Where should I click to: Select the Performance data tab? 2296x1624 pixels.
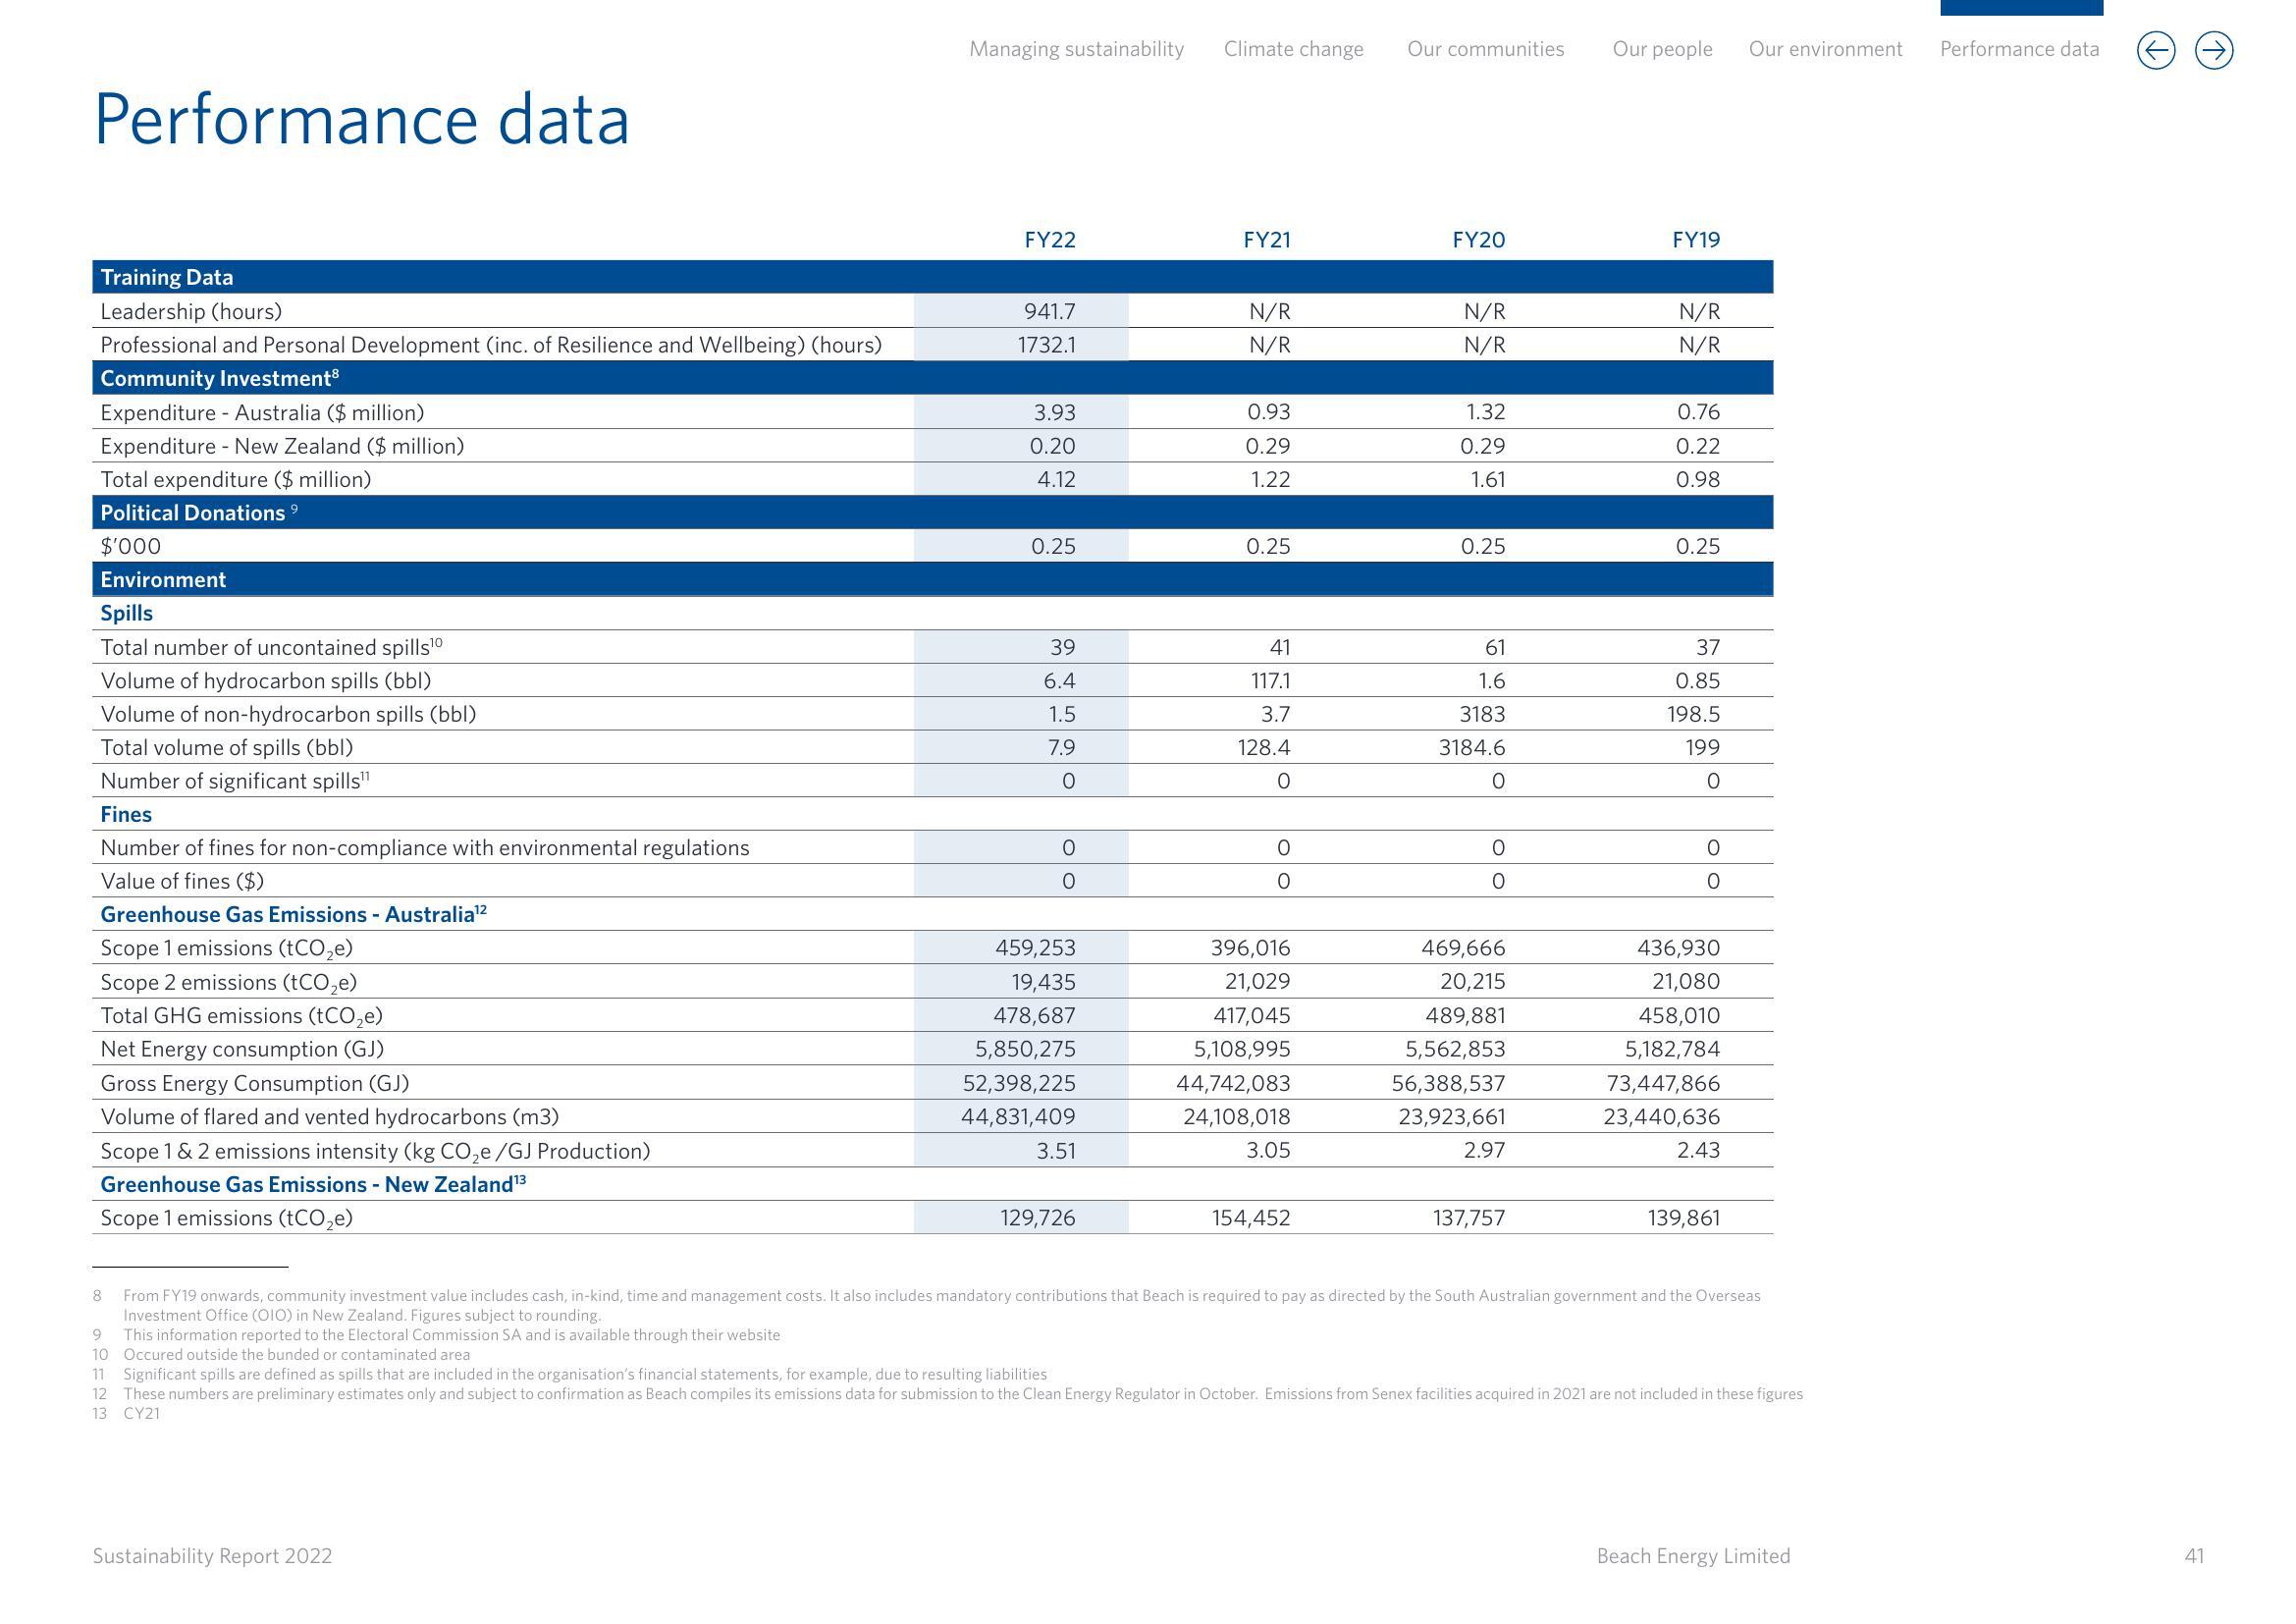click(2019, 49)
